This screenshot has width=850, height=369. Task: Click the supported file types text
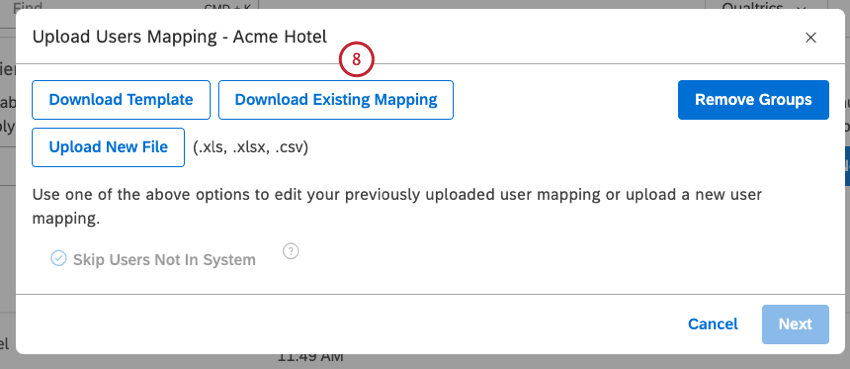pos(250,147)
